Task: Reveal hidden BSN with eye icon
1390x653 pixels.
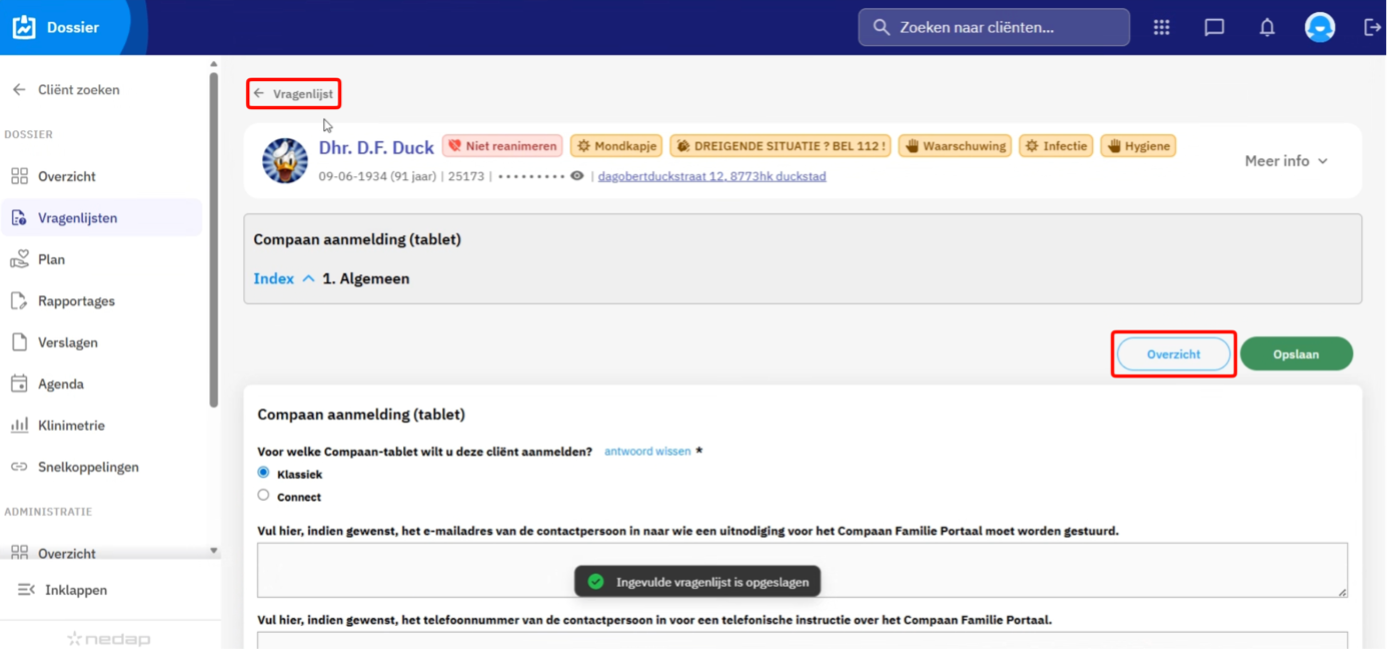Action: click(x=577, y=176)
